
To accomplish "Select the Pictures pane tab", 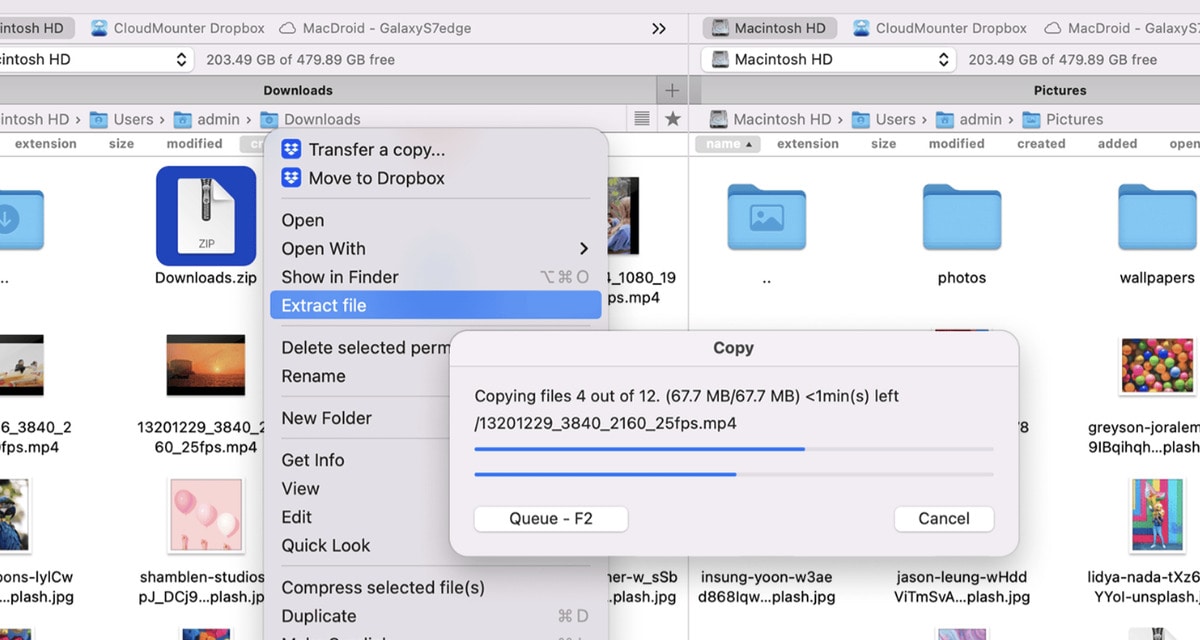I will click(x=1059, y=90).
